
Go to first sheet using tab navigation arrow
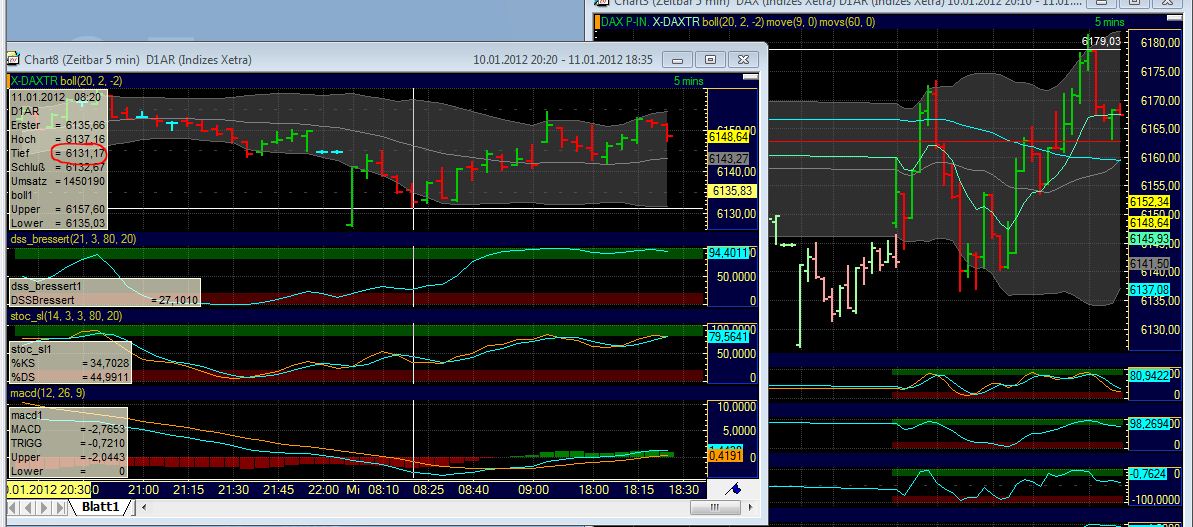[x=12, y=508]
